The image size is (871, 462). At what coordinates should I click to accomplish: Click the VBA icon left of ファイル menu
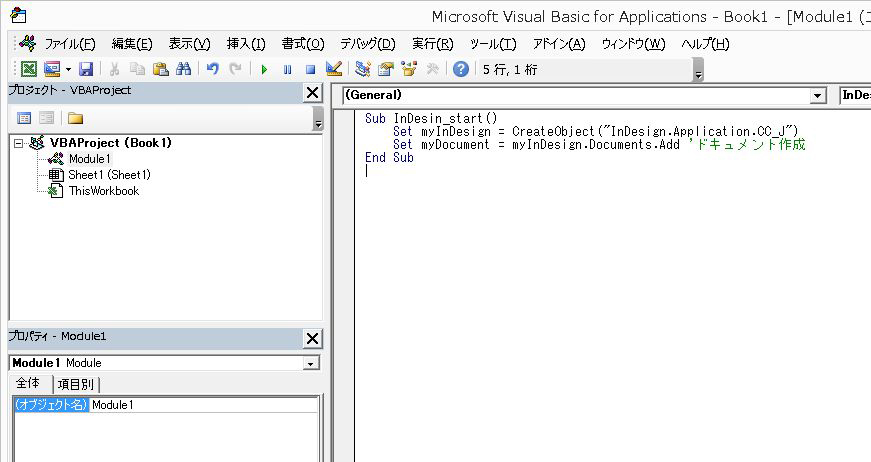[x=27, y=43]
